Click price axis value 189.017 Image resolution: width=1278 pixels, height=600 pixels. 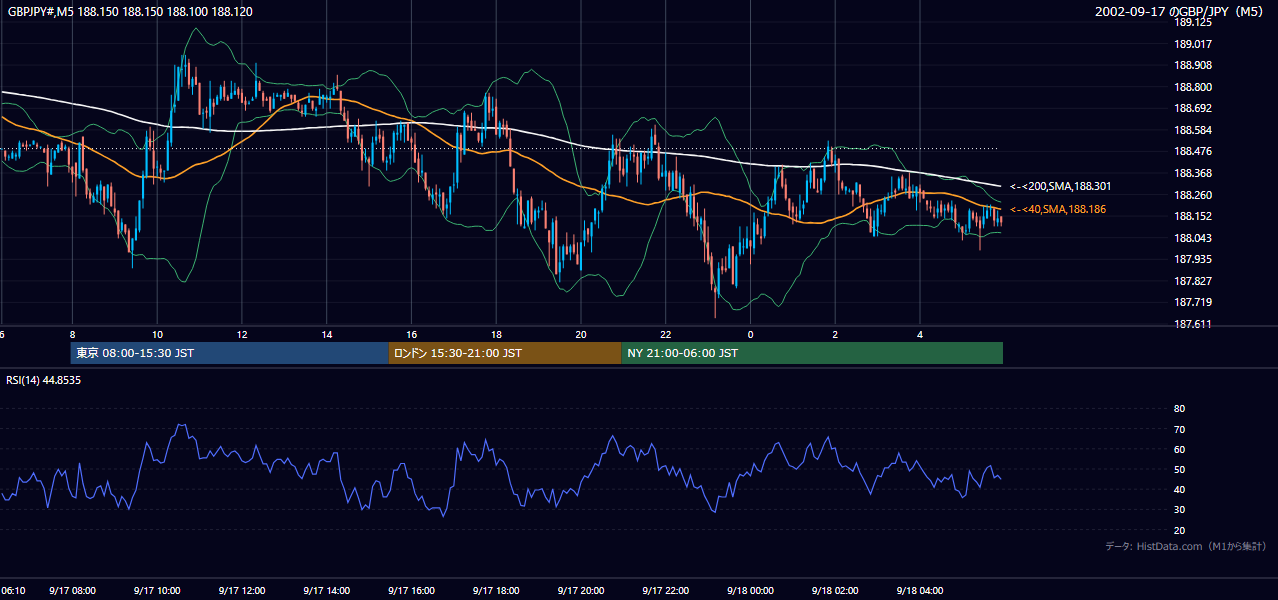coord(1192,44)
